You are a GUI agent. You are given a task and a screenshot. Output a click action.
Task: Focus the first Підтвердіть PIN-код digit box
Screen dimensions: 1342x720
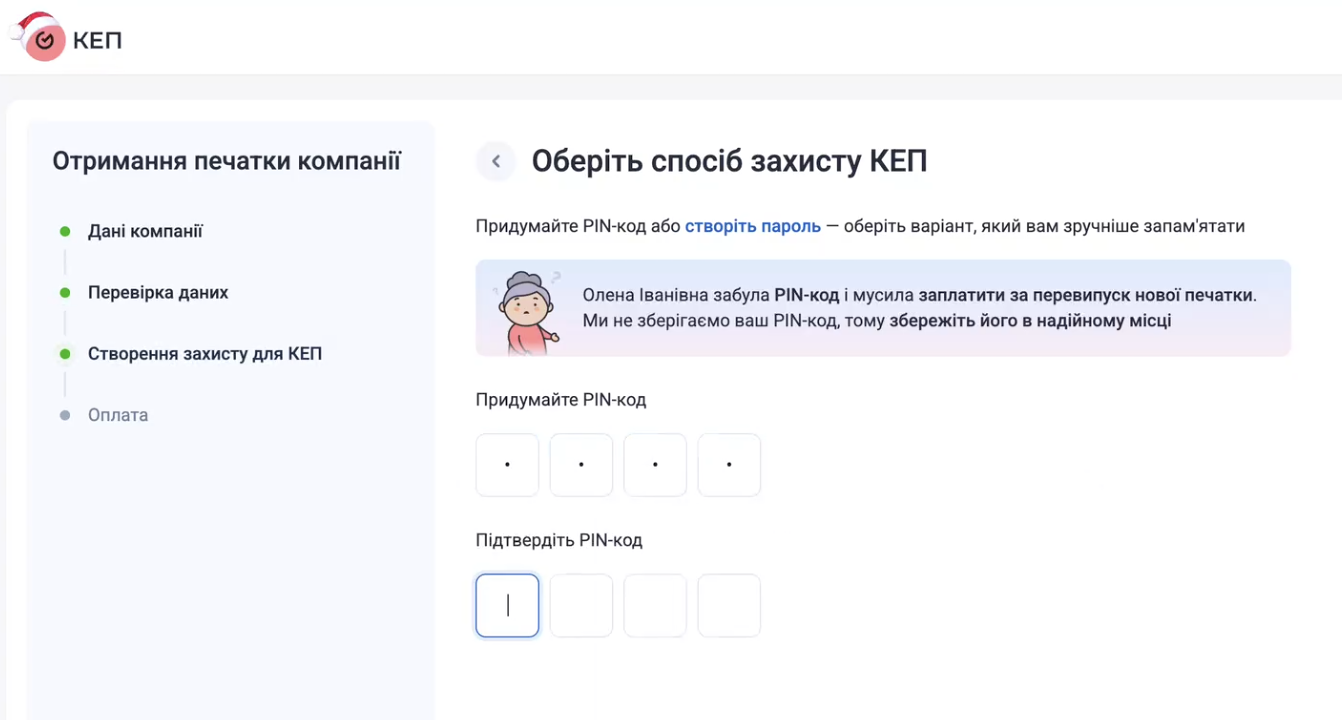pos(507,606)
